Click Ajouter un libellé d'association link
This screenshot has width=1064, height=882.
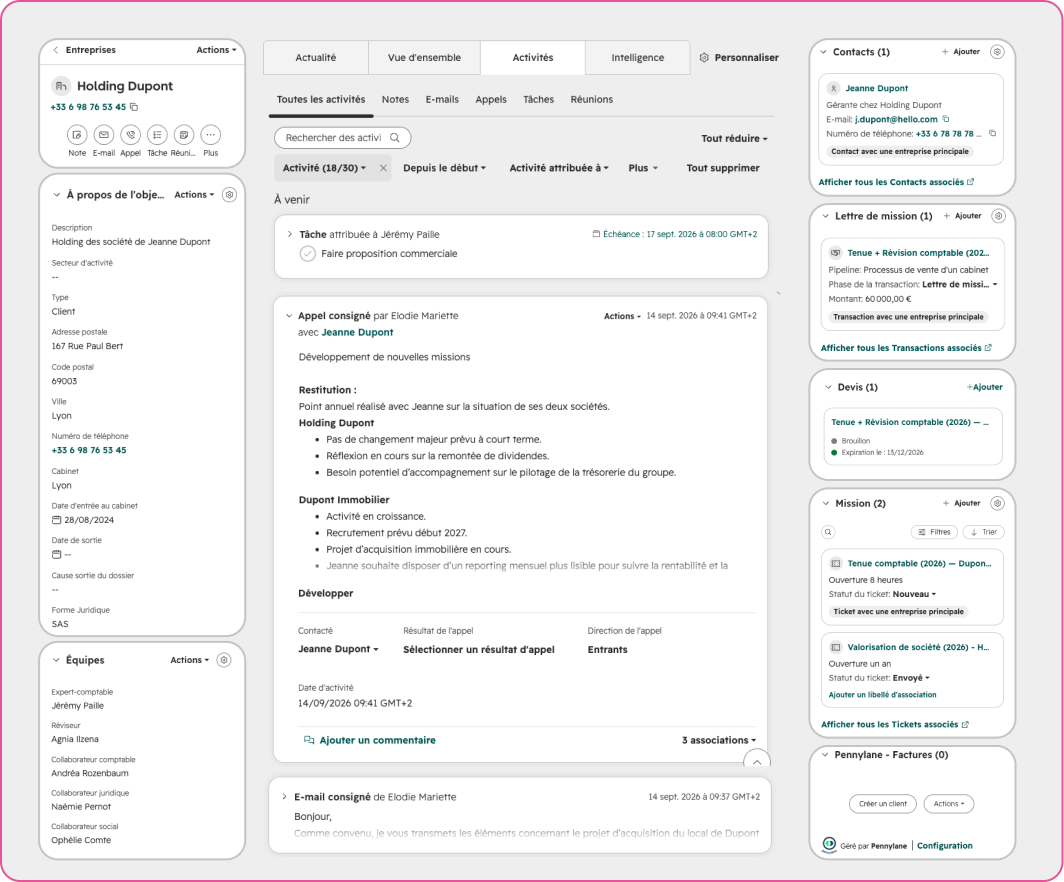coord(882,695)
